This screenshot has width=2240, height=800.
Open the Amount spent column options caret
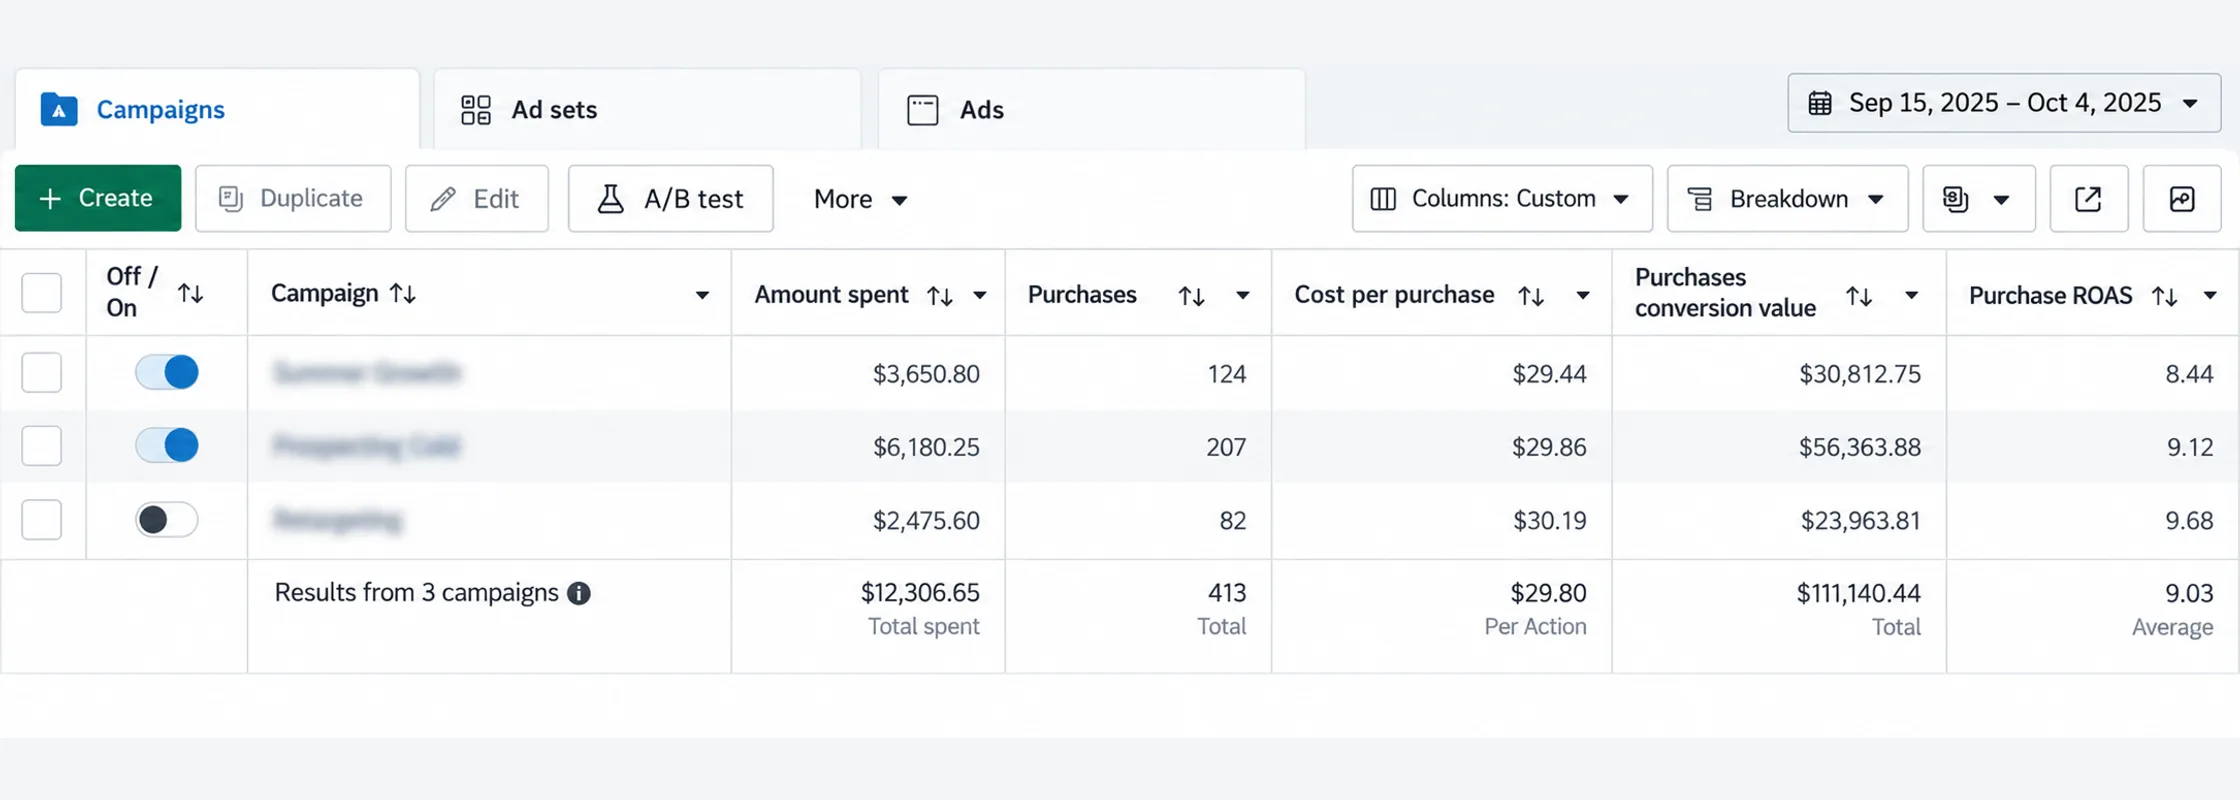[980, 295]
